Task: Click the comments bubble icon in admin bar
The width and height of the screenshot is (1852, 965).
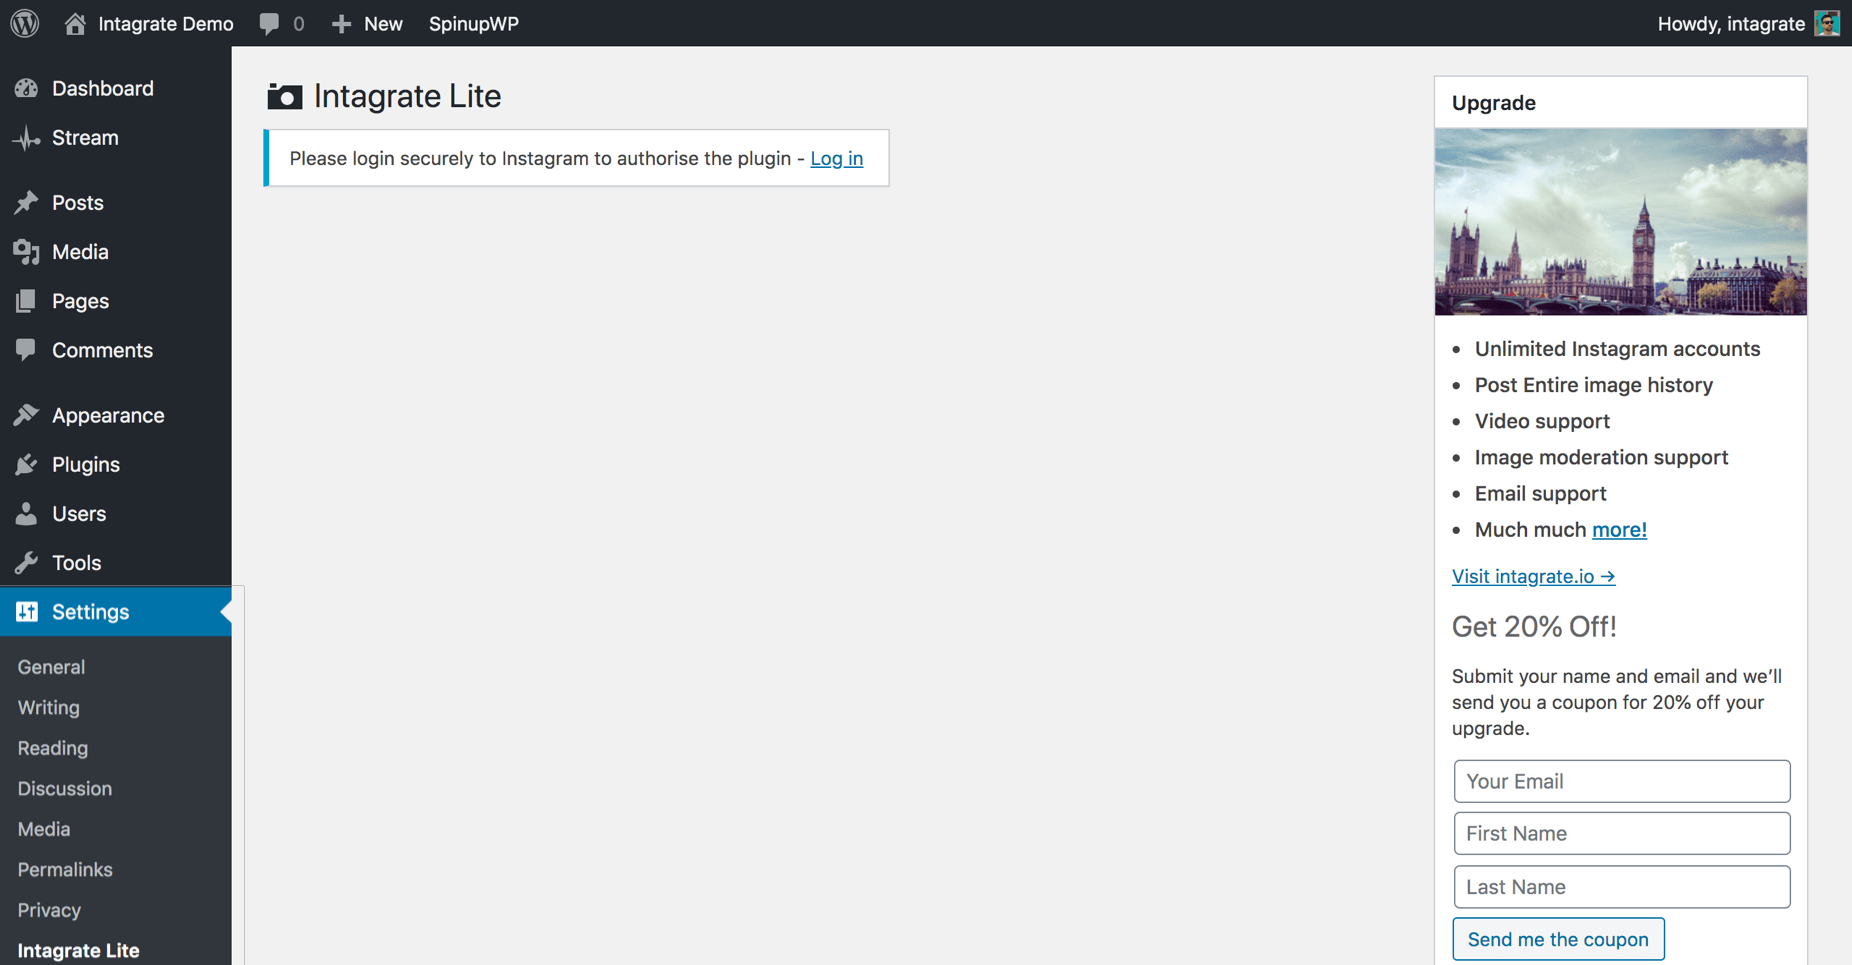Action: point(269,23)
